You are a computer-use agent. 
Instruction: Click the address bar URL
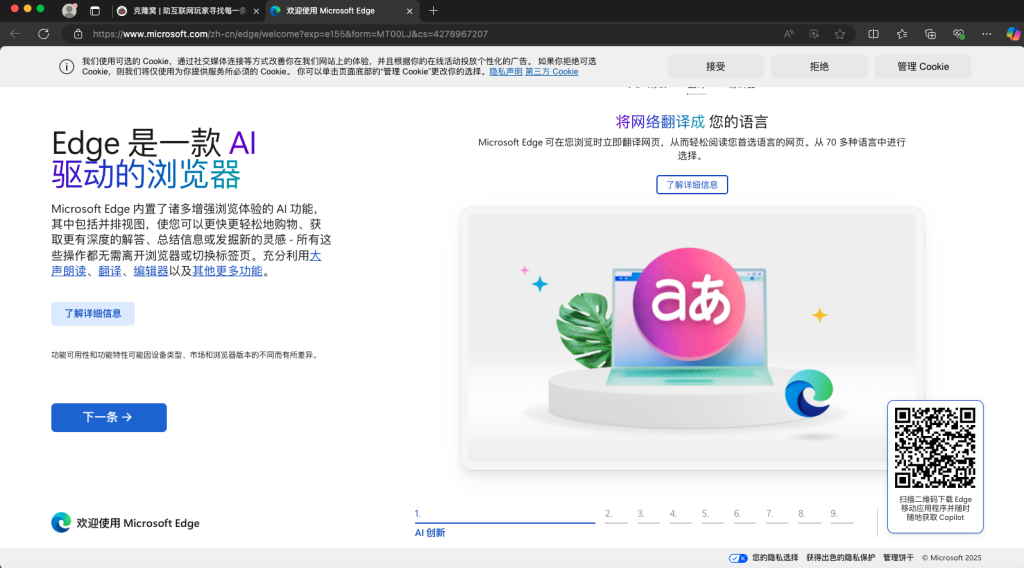point(290,34)
